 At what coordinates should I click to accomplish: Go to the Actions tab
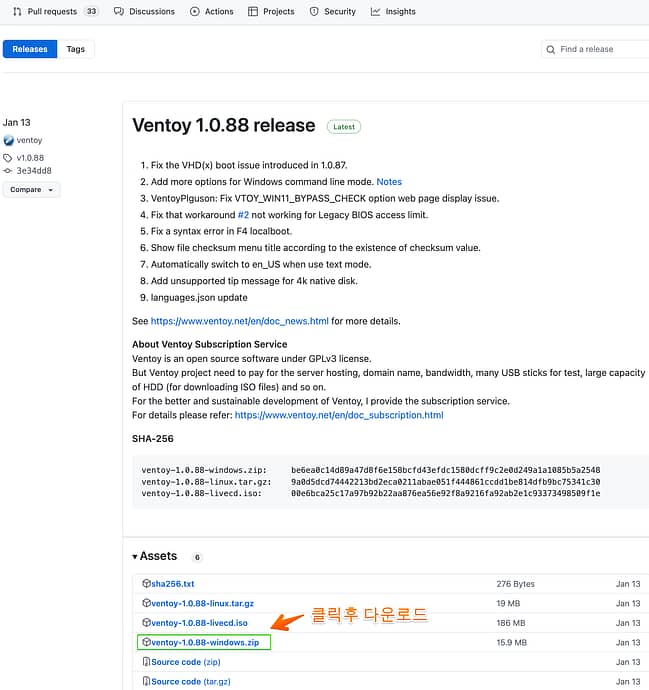click(211, 11)
